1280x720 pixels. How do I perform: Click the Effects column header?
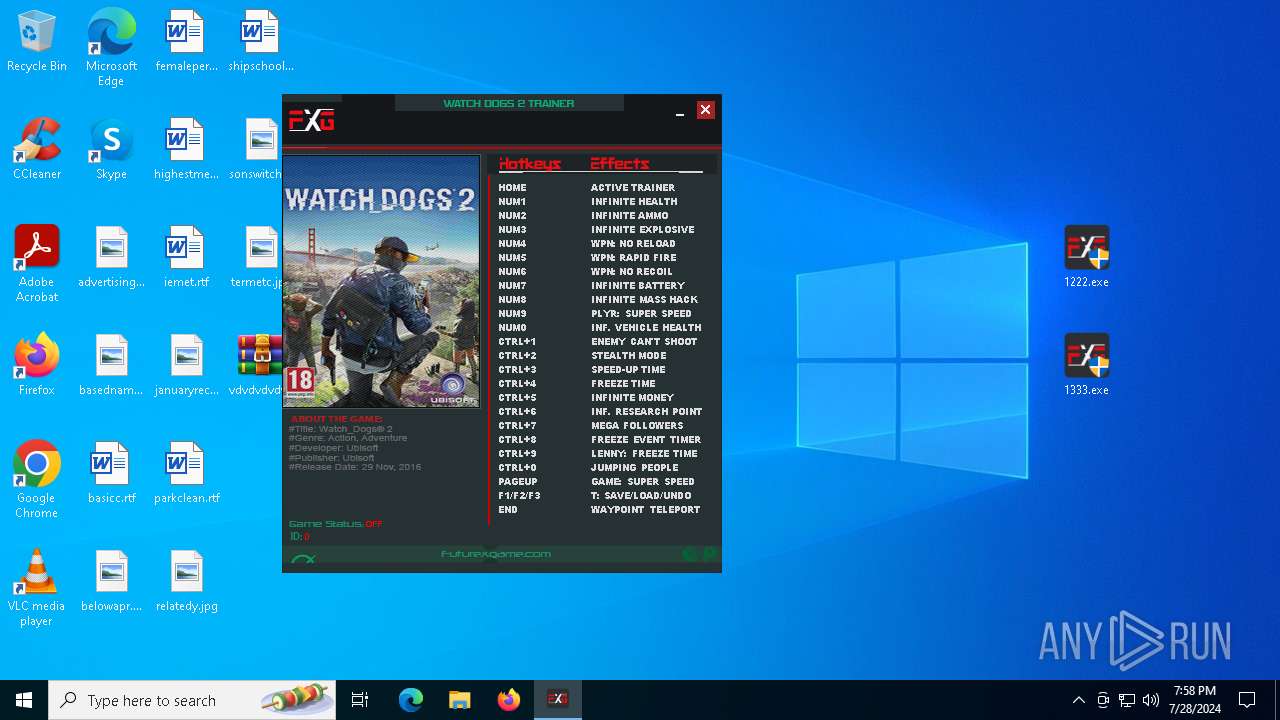(620, 164)
